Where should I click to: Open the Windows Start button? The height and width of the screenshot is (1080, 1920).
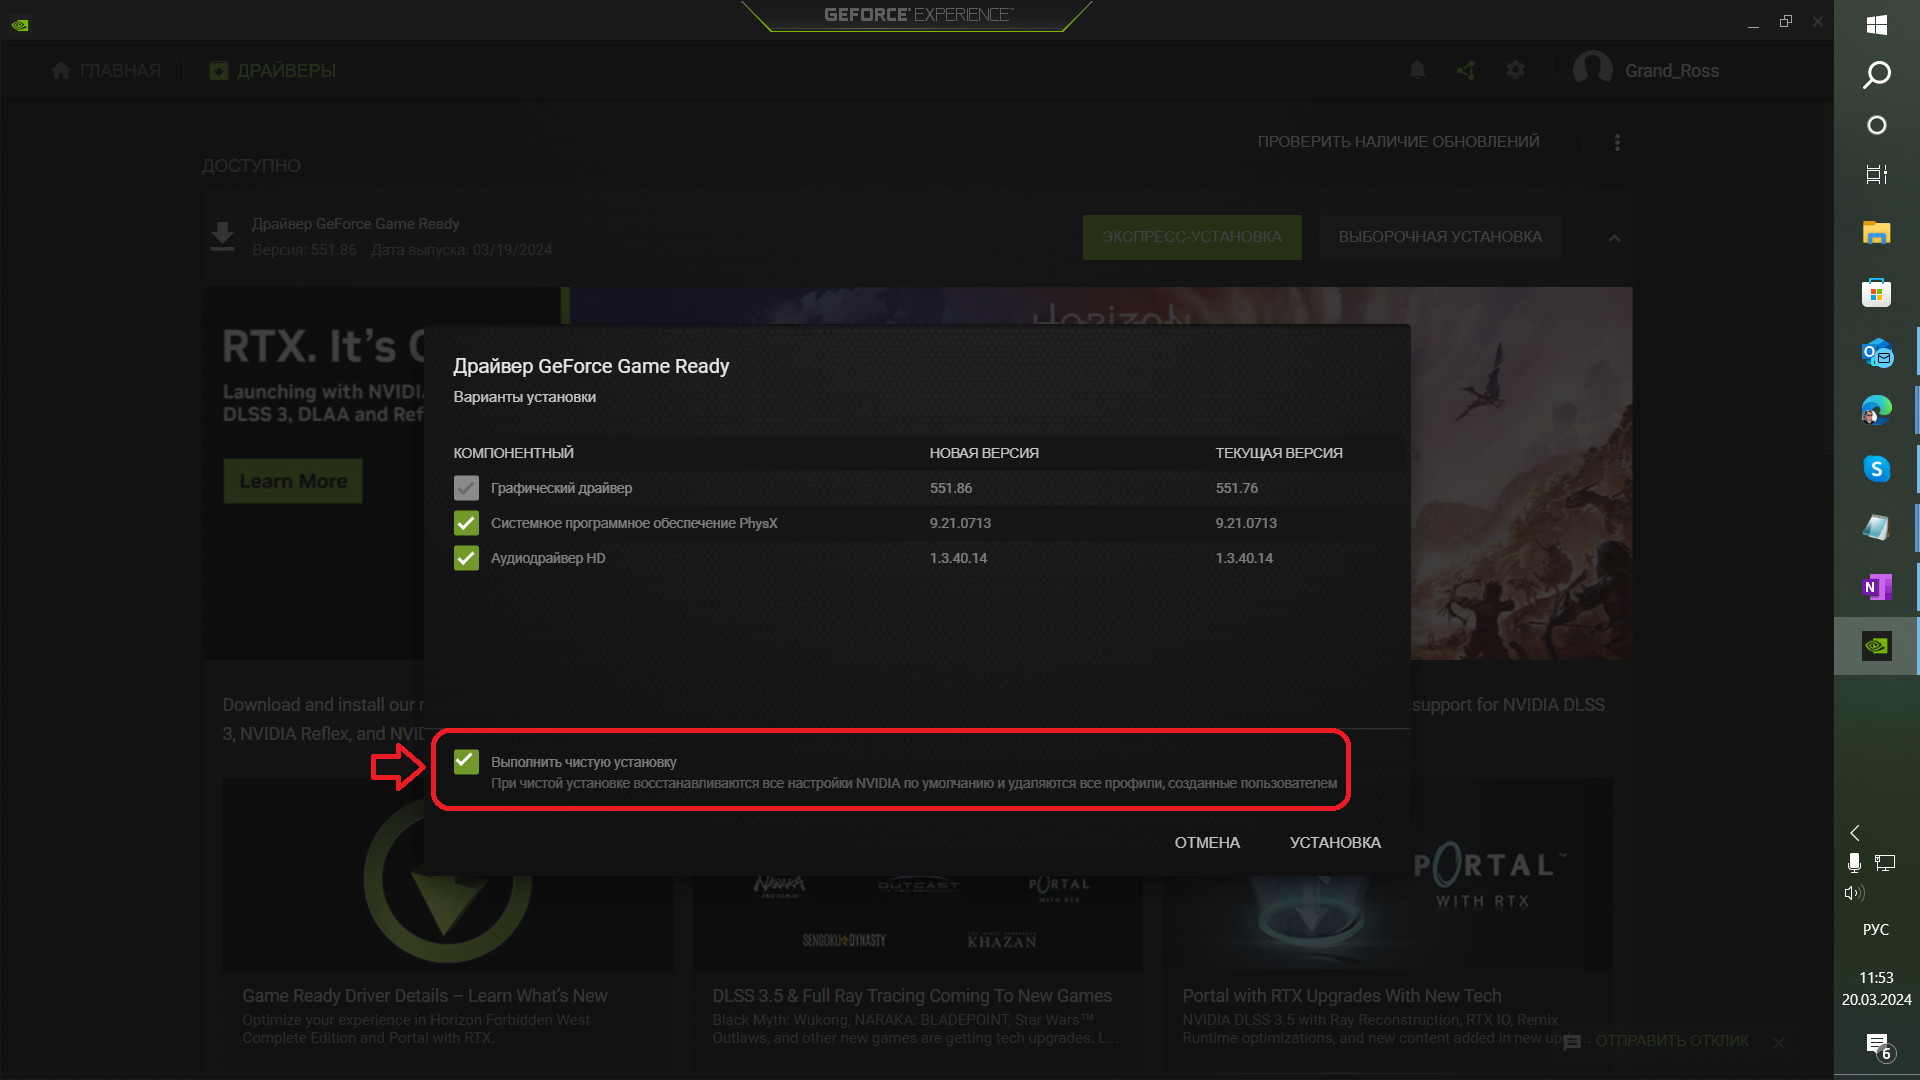(x=1877, y=25)
